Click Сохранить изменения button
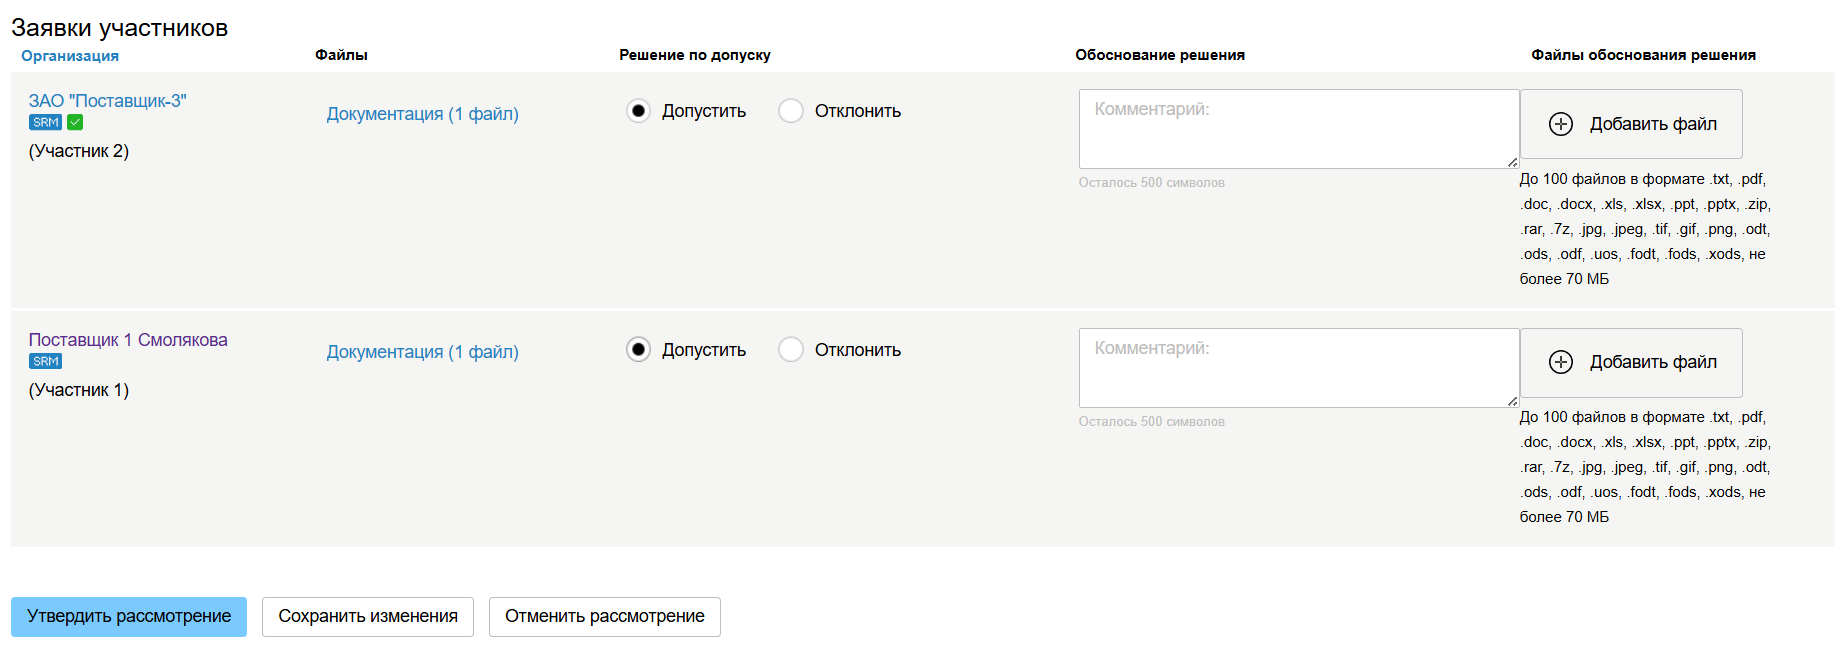This screenshot has width=1843, height=650. click(368, 617)
